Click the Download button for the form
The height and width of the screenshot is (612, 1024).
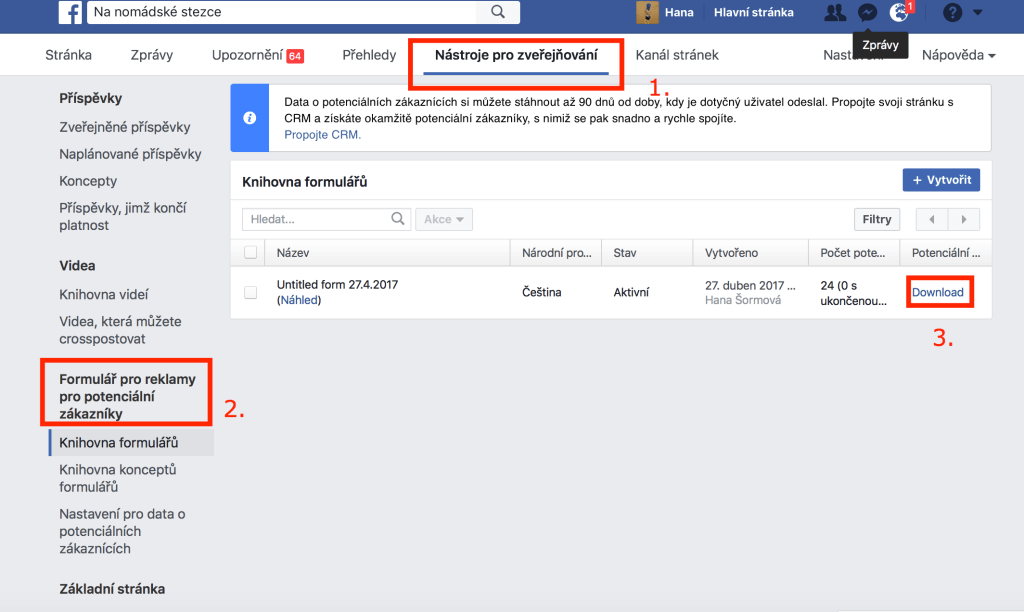pos(939,291)
